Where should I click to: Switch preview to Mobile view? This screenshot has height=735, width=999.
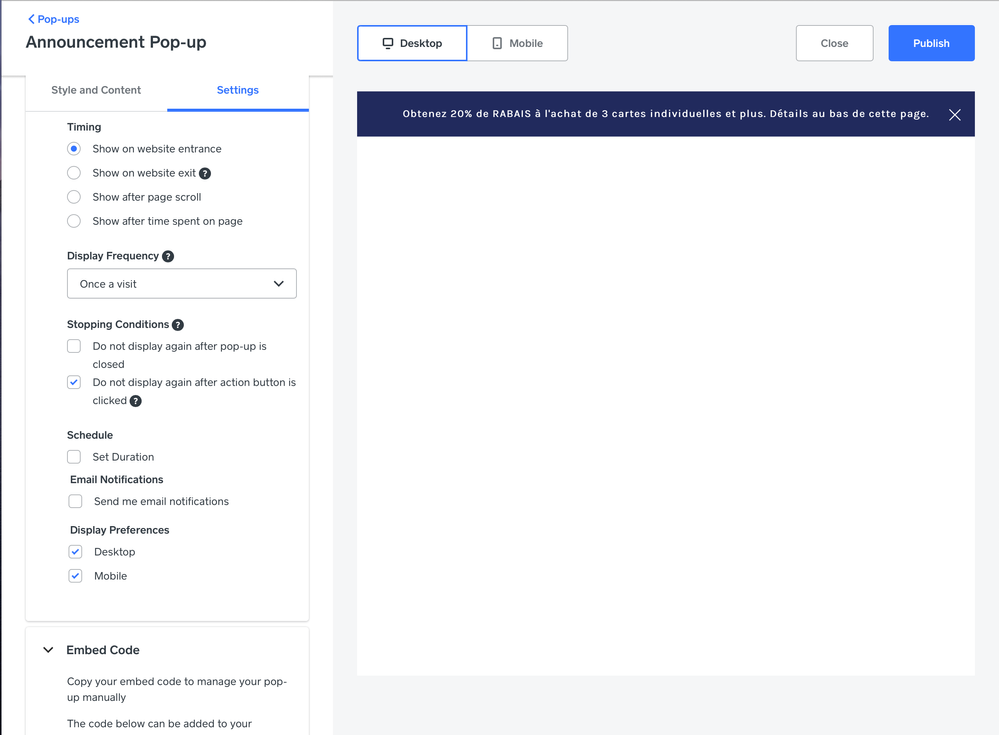(x=517, y=43)
